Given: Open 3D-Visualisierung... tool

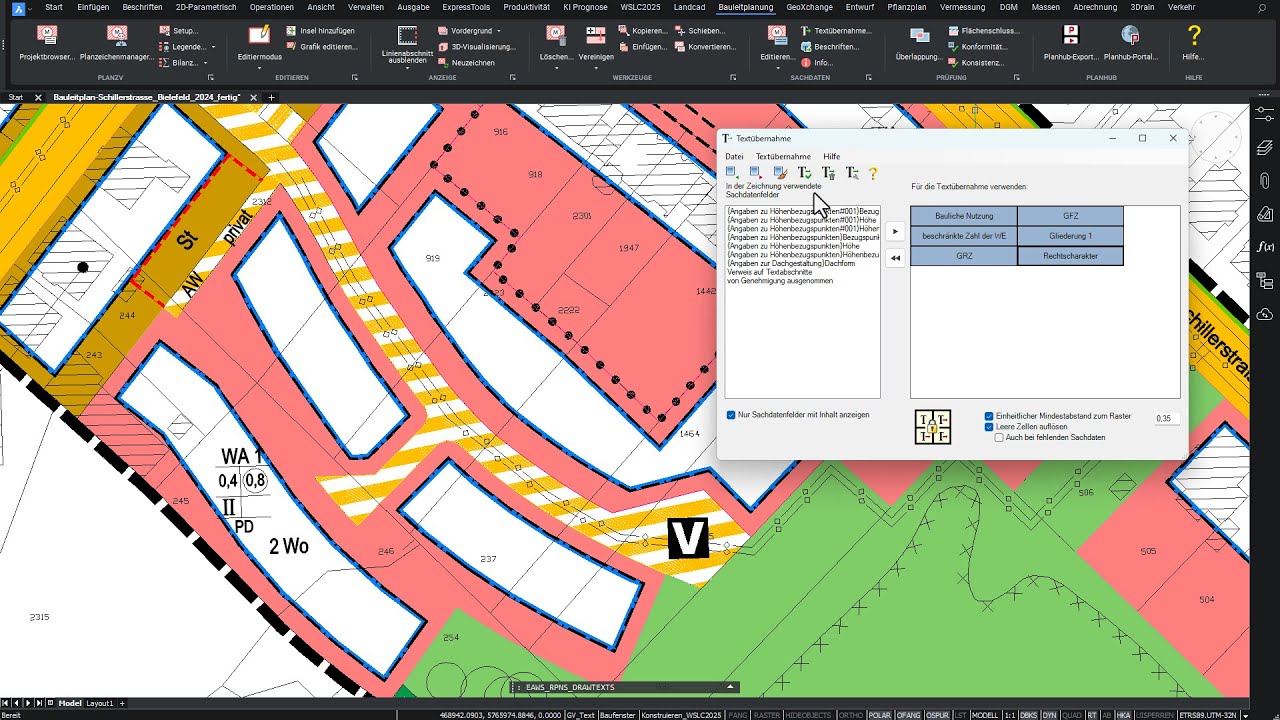Looking at the screenshot, I should click(477, 47).
